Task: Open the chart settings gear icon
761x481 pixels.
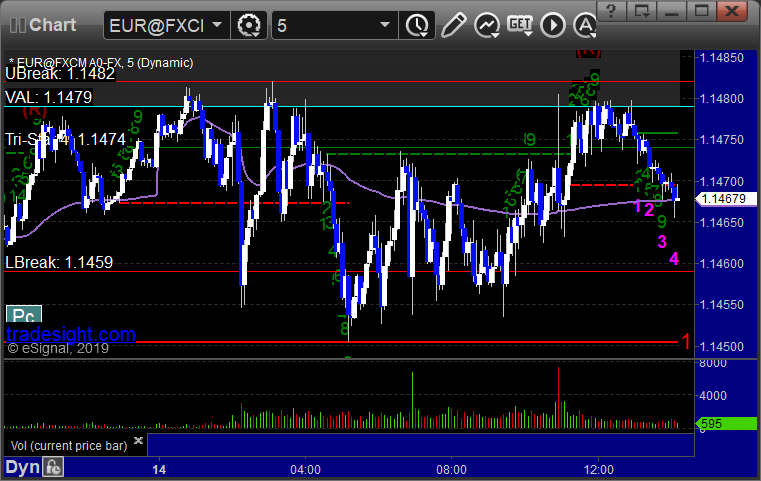Action: [249, 25]
